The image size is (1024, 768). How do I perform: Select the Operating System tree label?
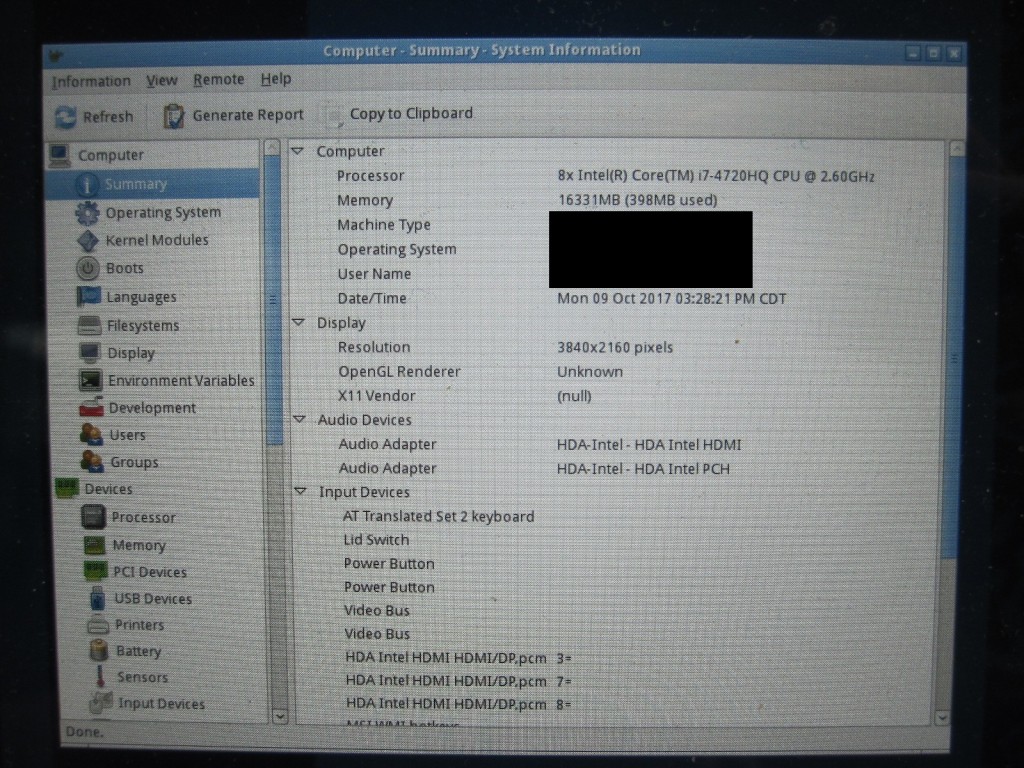(x=163, y=213)
